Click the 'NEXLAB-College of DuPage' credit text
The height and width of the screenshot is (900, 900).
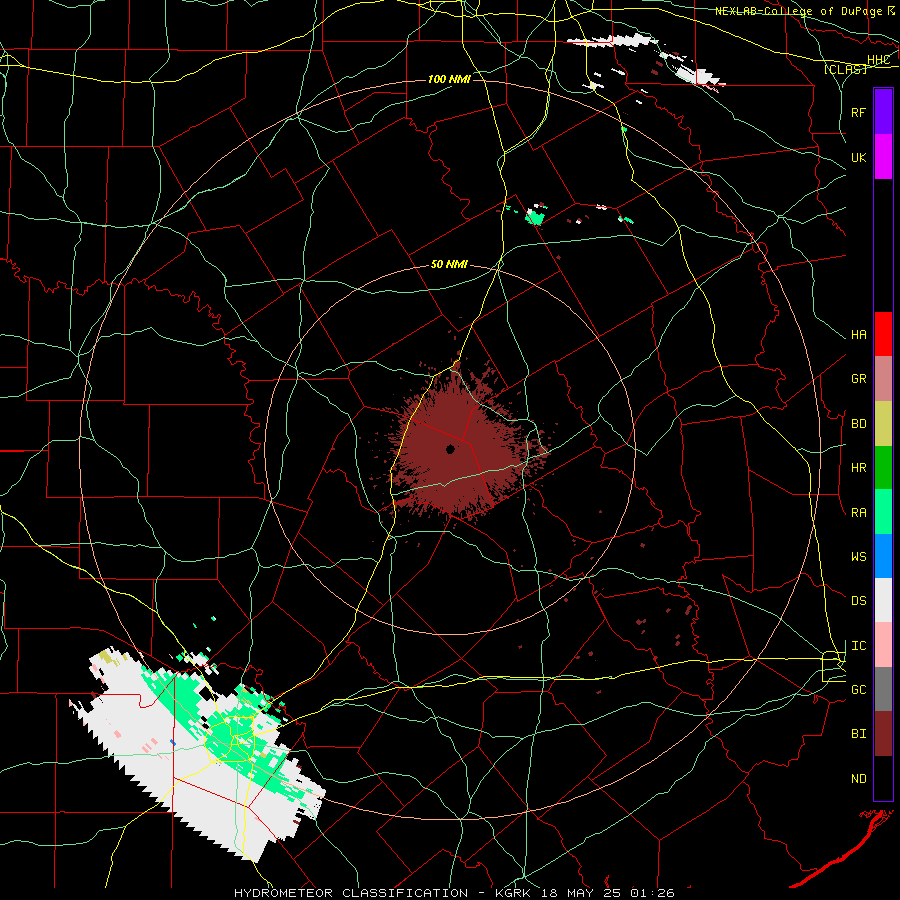[x=798, y=11]
